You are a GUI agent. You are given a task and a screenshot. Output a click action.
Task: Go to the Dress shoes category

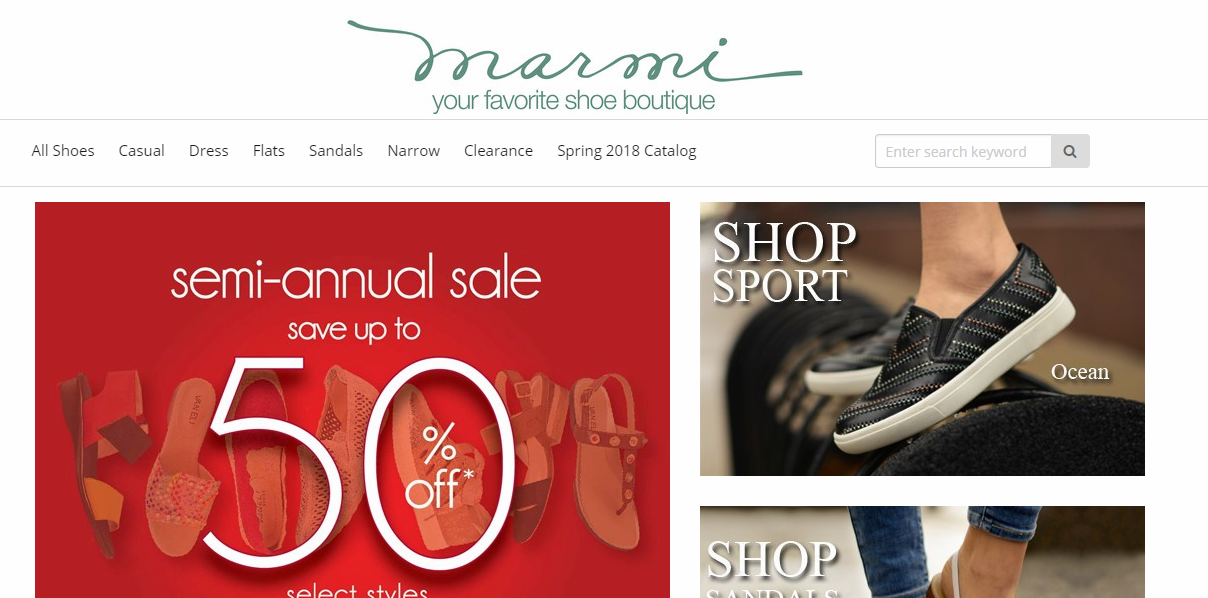tap(209, 151)
